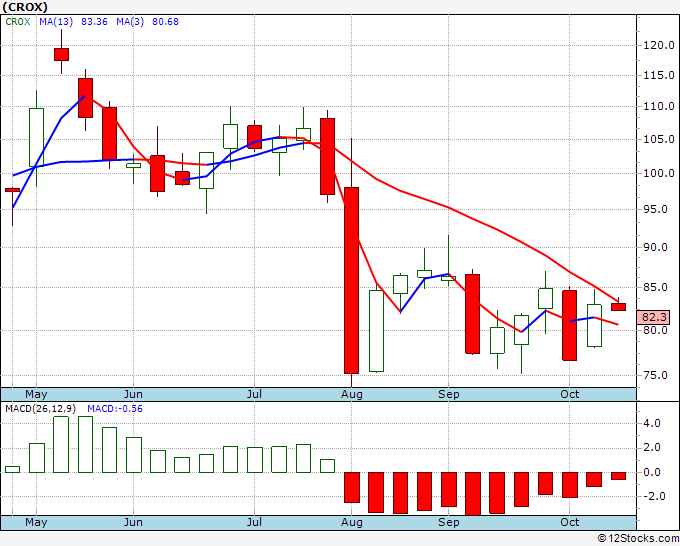Viewport: 680px width, 546px height.
Task: Select the 90.0 price axis label
Action: [655, 248]
